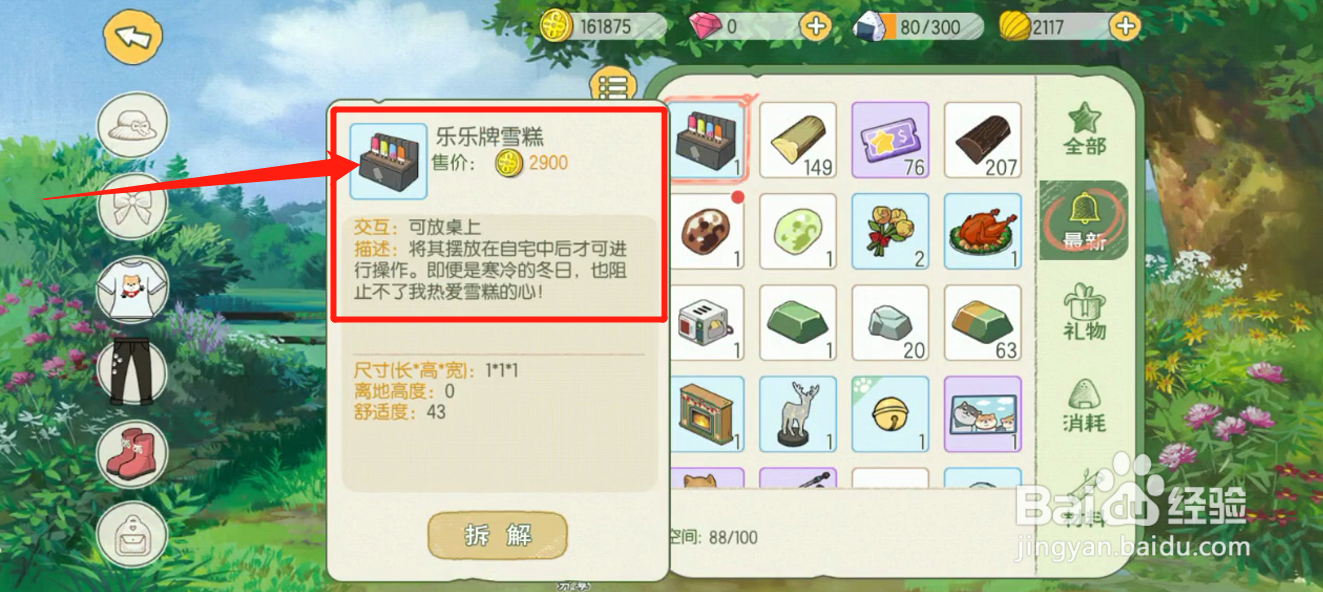Toggle the list view icon above the item panel

coord(614,86)
